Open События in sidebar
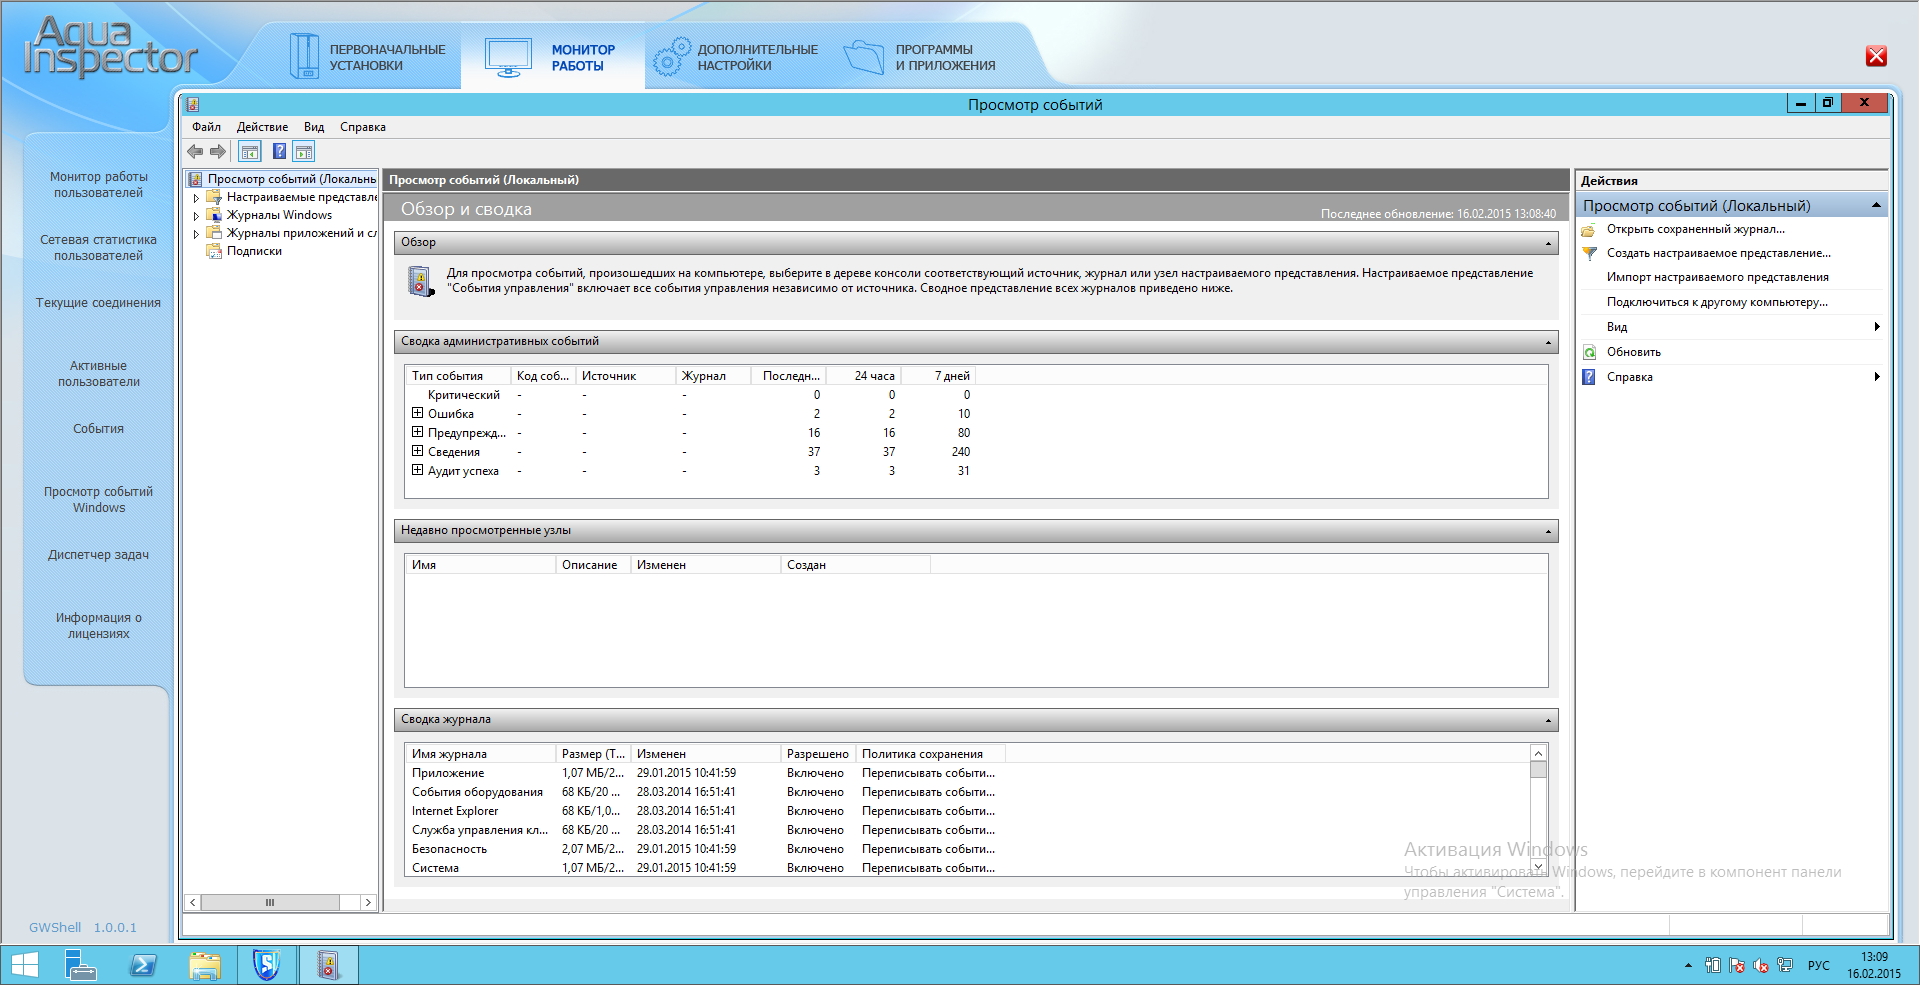 point(98,429)
